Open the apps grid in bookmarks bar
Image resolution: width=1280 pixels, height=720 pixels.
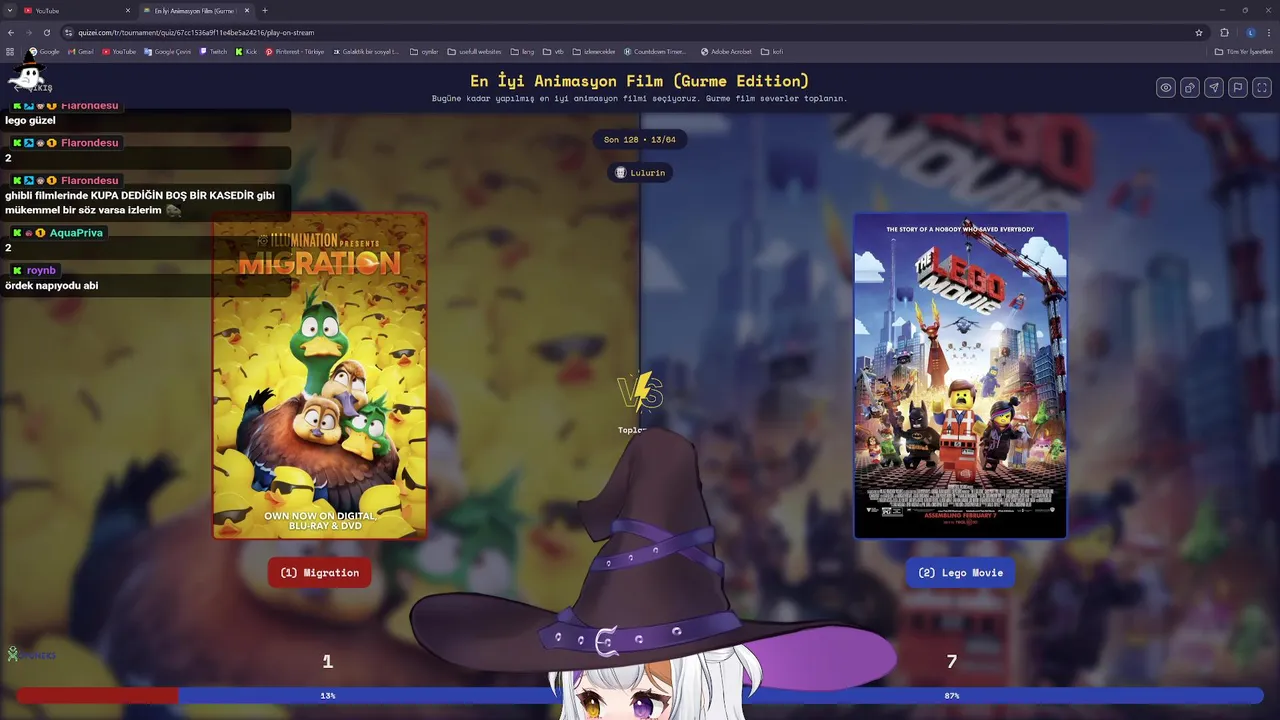10,51
